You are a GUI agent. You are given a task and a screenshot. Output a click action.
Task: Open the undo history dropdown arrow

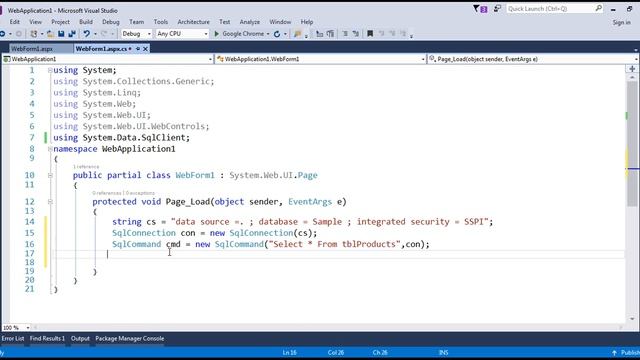pos(95,34)
